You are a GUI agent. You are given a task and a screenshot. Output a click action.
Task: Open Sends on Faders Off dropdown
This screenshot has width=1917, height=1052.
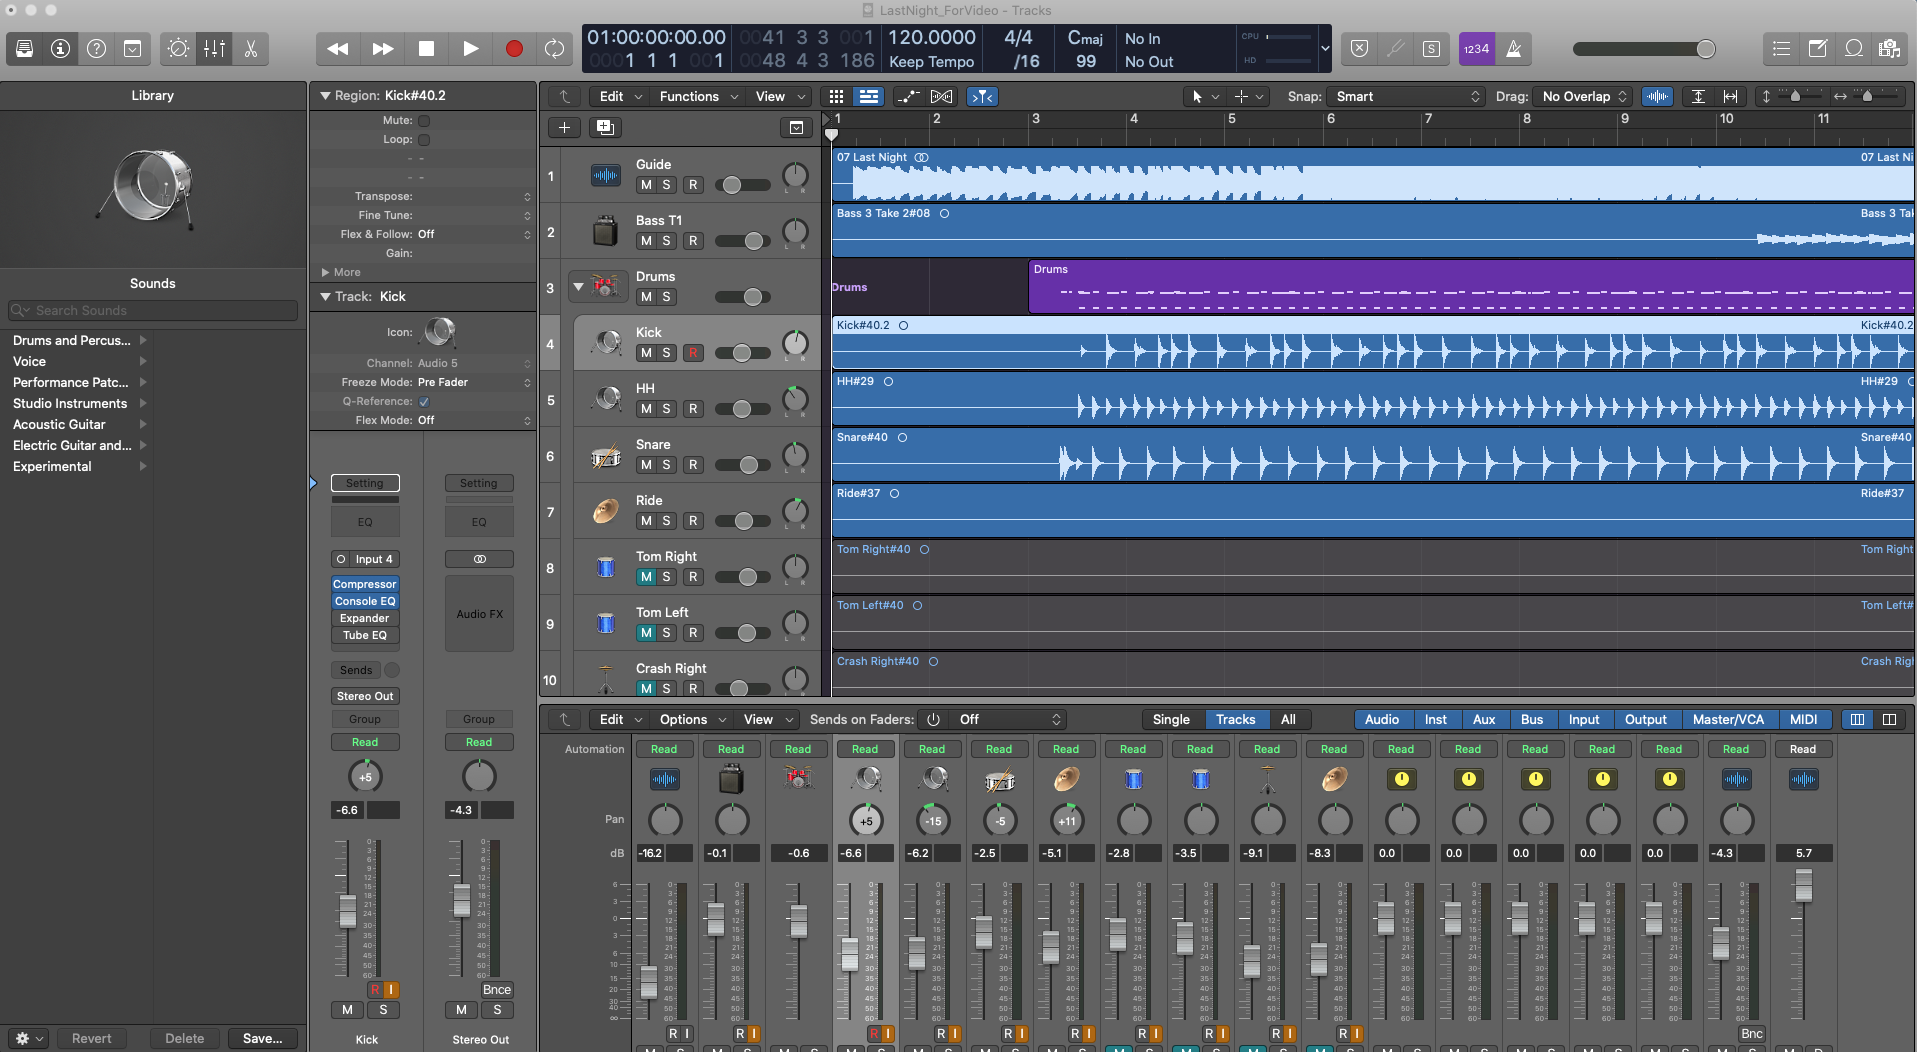1008,719
